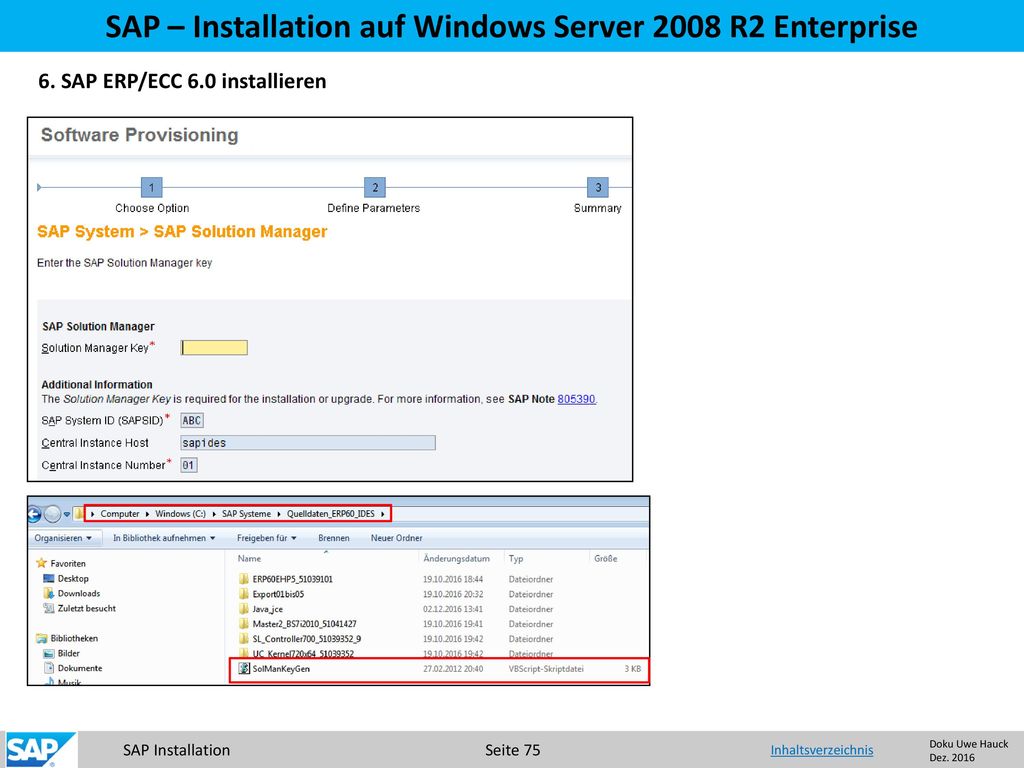1024x768 pixels.
Task: Open SAP Note 805390 link
Action: [x=576, y=398]
